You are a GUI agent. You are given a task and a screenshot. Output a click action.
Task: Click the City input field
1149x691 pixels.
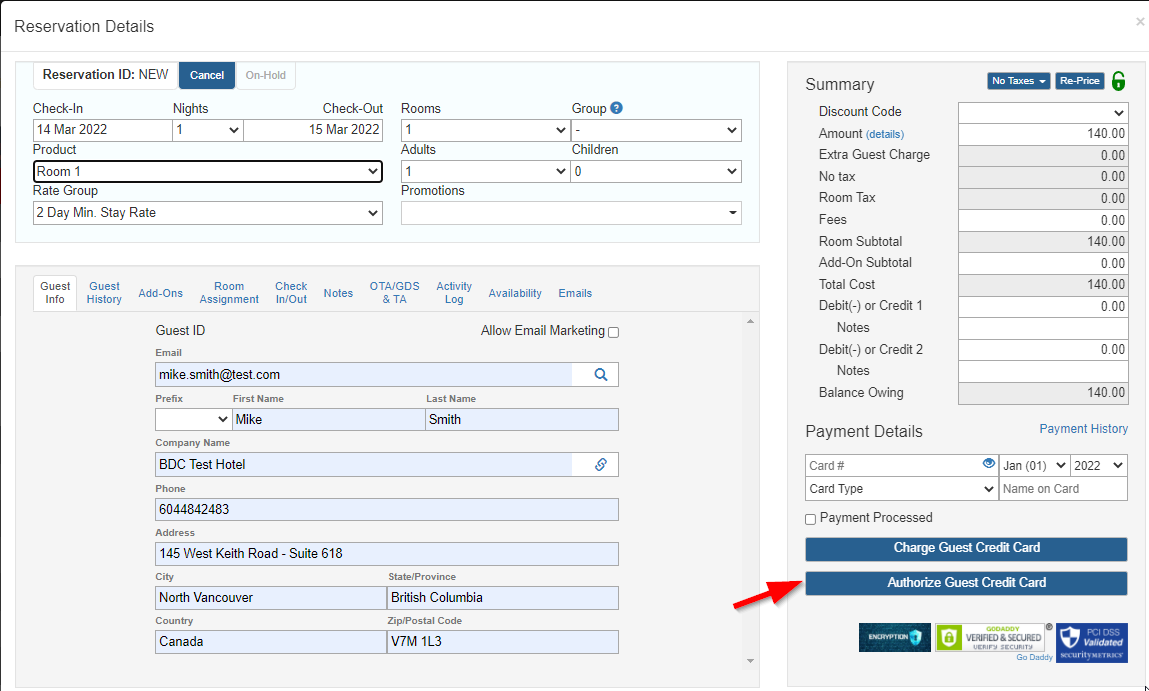(x=271, y=597)
